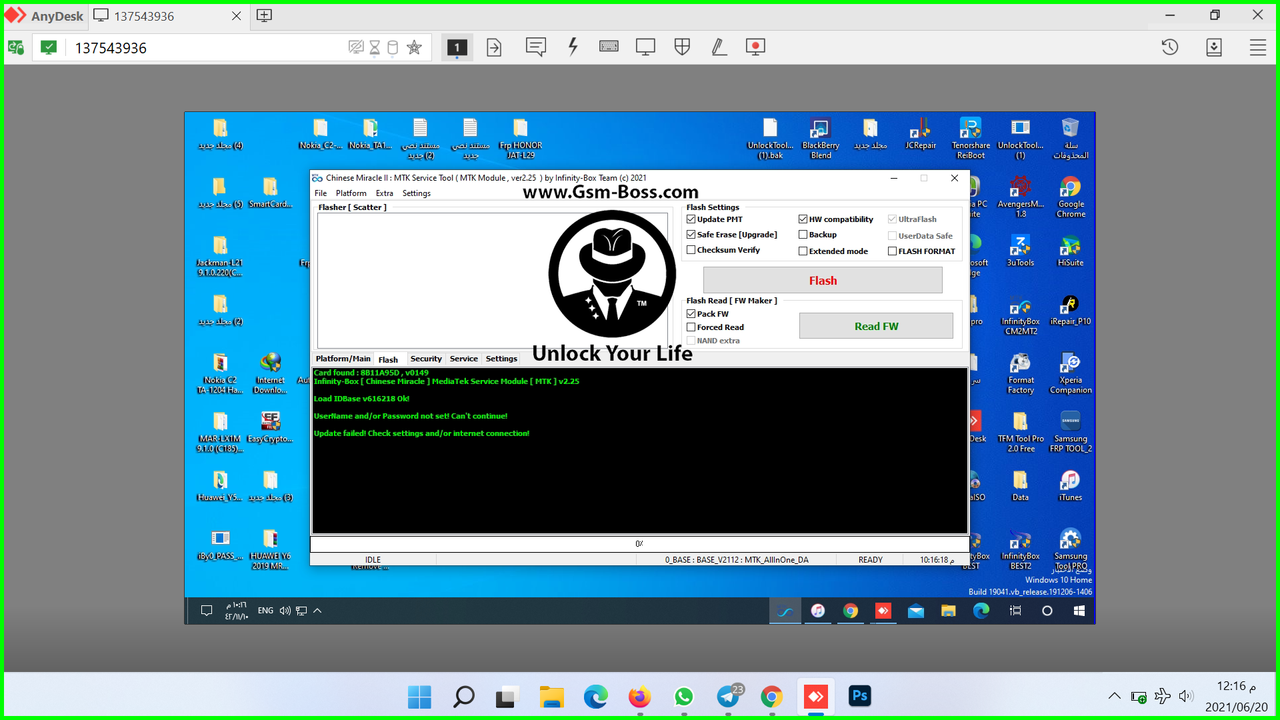This screenshot has width=1280, height=720.
Task: Expand hidden tray icons on remote taskbar
Action: [x=318, y=610]
